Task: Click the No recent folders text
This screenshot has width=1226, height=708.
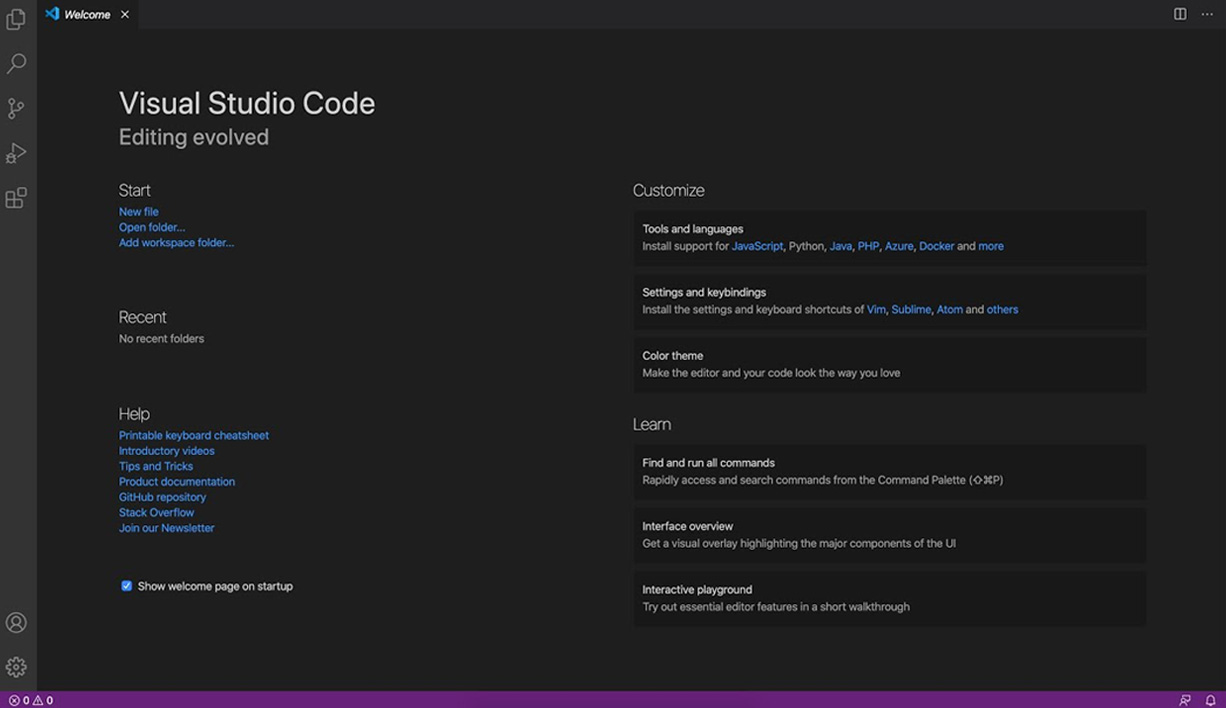Action: [x=161, y=339]
